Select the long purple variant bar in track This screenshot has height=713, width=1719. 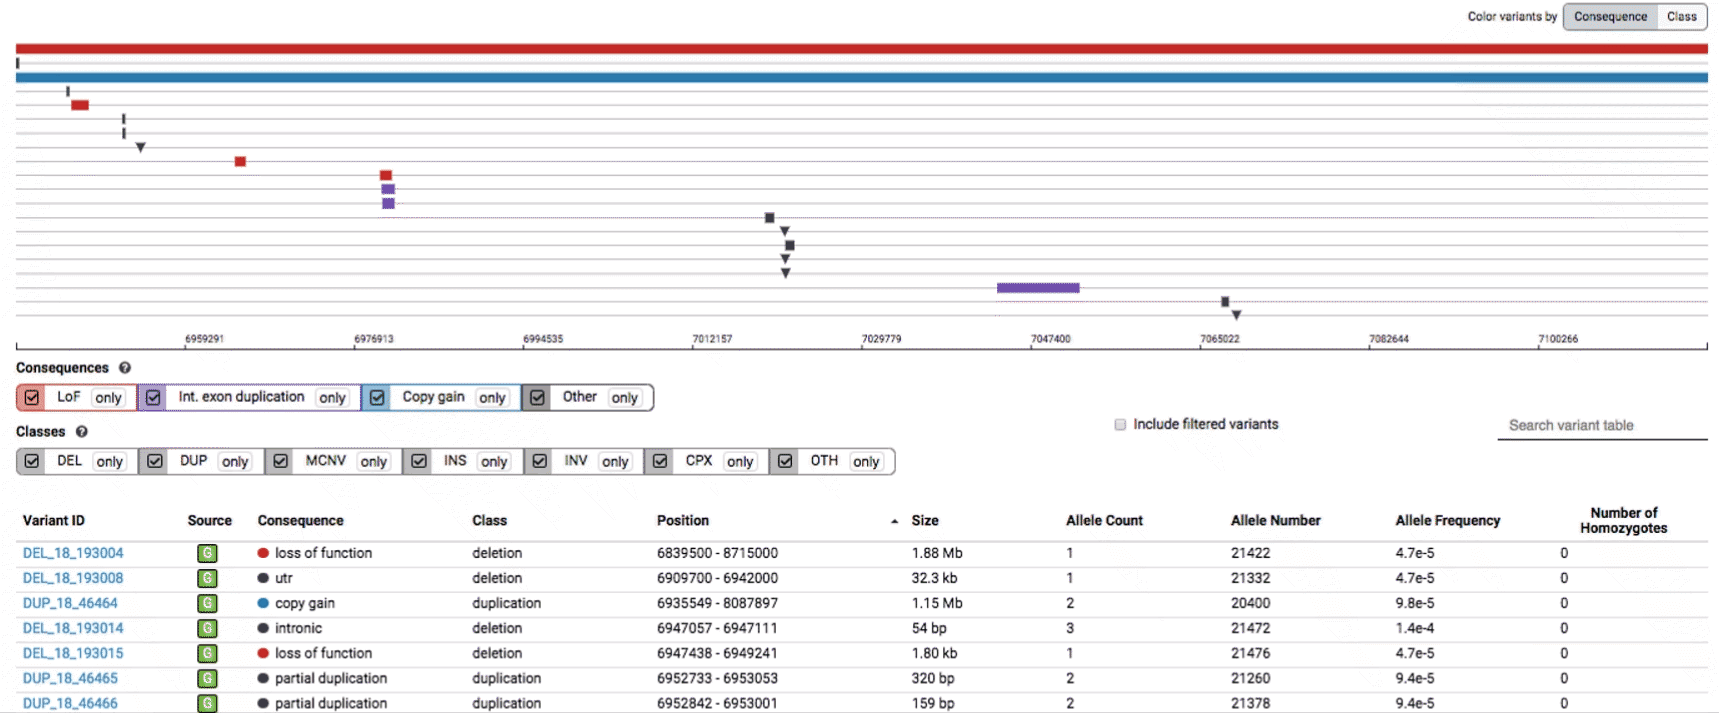click(1038, 288)
